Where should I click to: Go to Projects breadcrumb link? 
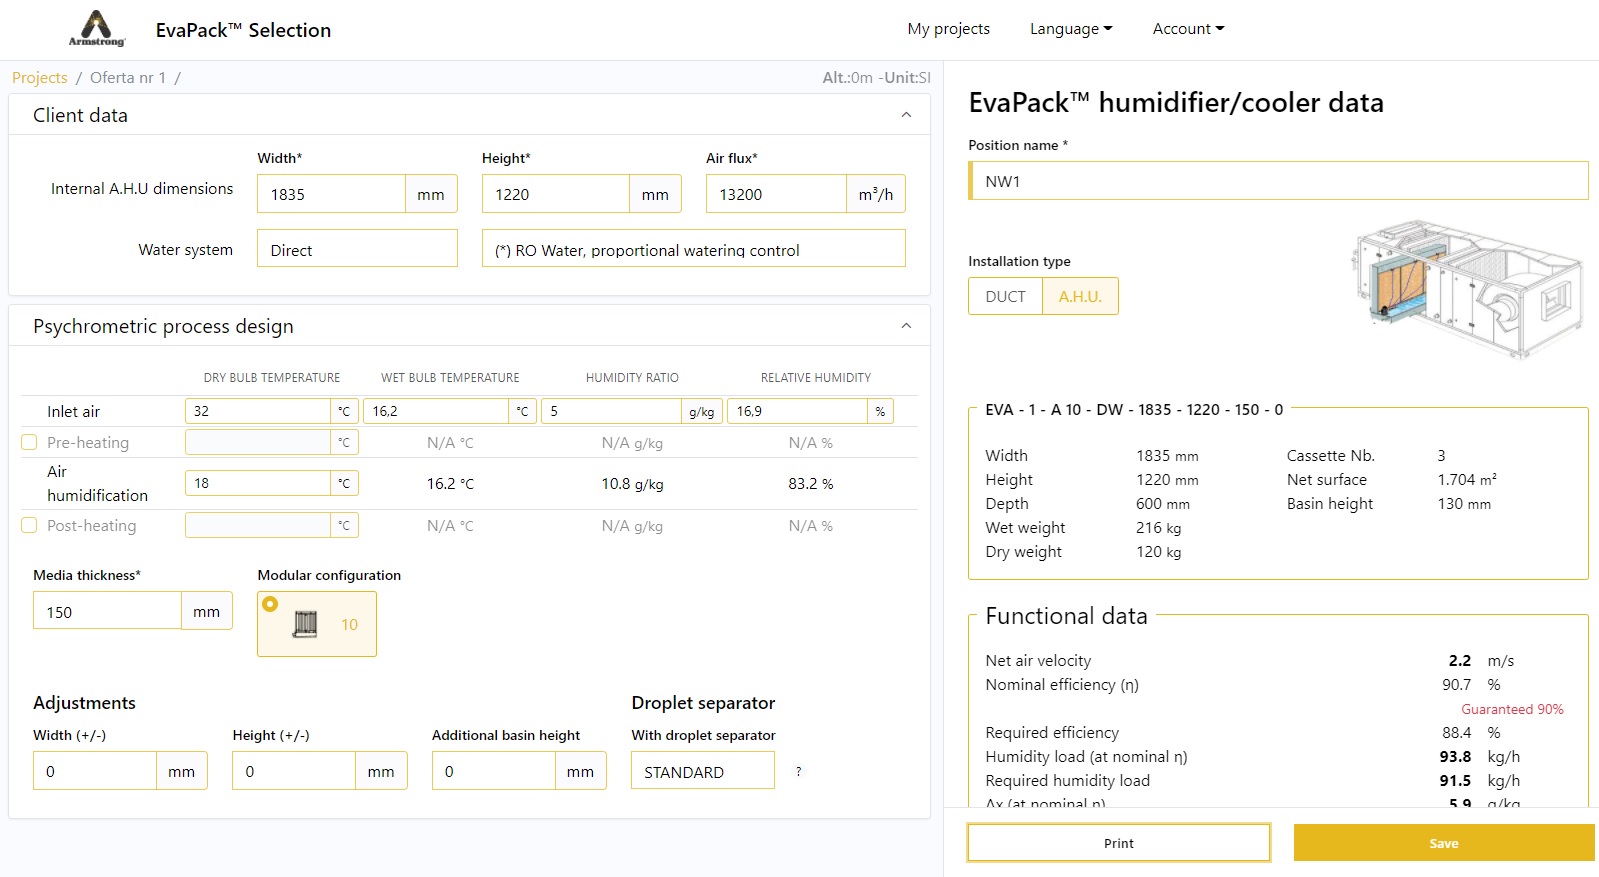click(40, 78)
